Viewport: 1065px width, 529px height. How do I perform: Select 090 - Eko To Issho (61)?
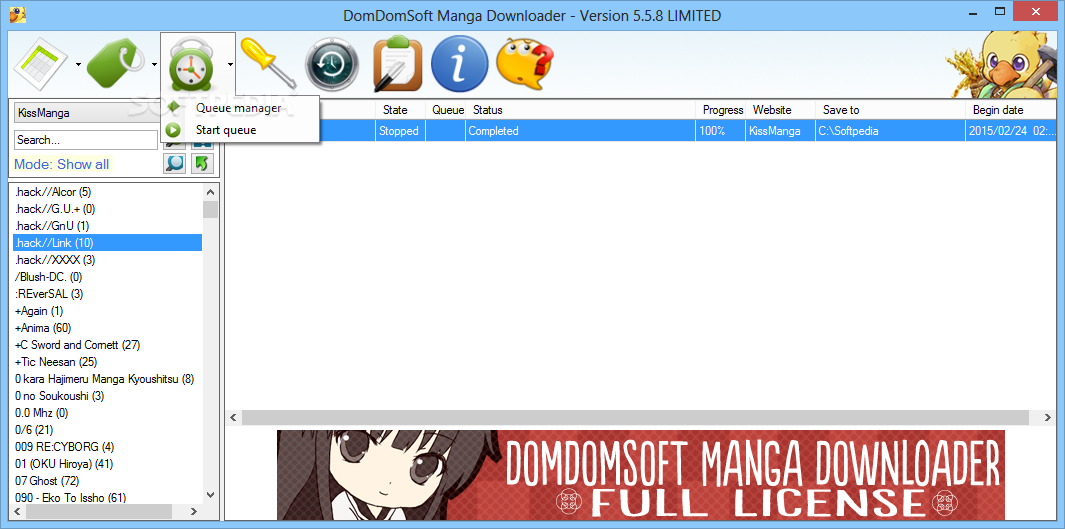(107, 498)
